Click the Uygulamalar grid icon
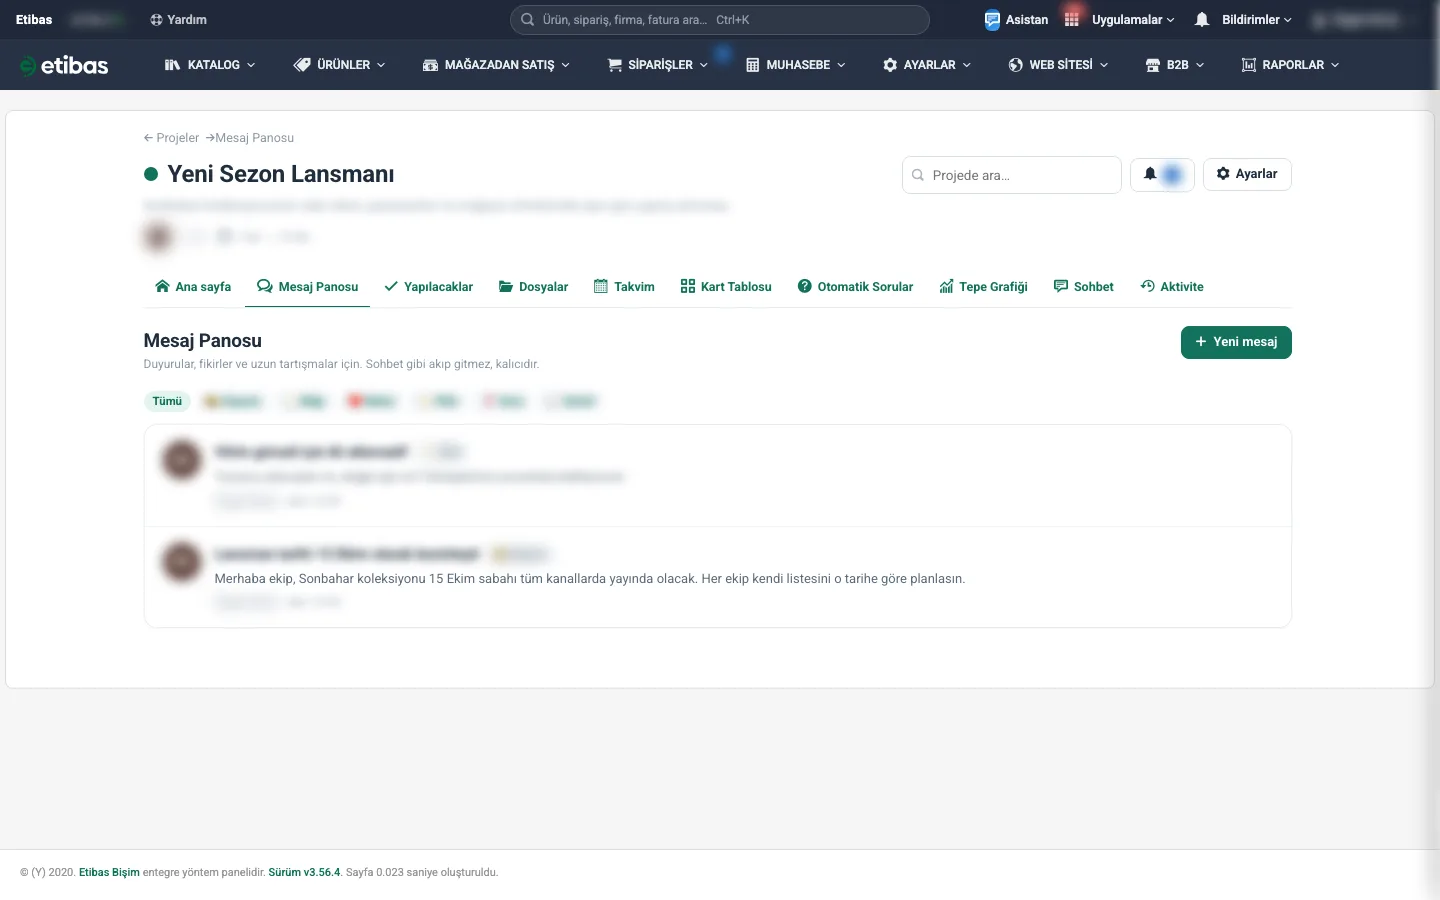 pyautogui.click(x=1072, y=20)
